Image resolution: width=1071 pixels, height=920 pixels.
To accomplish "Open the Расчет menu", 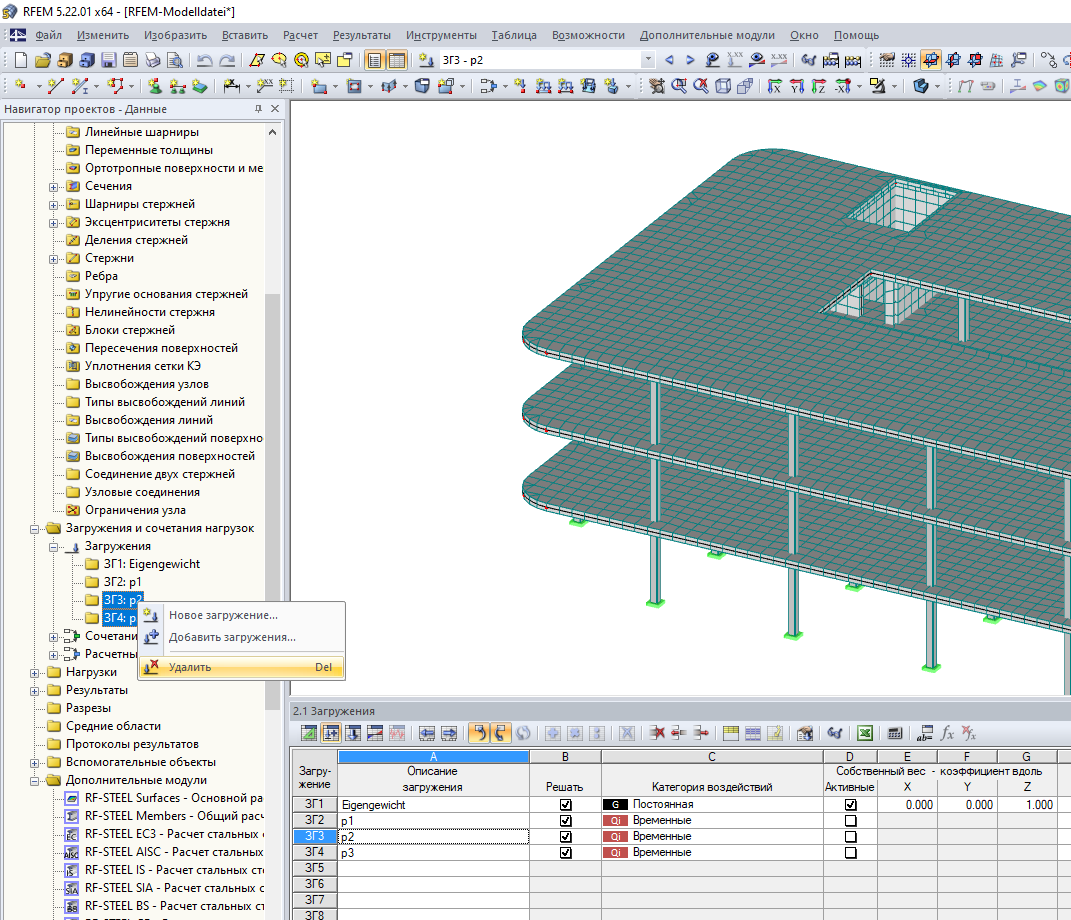I will [301, 35].
